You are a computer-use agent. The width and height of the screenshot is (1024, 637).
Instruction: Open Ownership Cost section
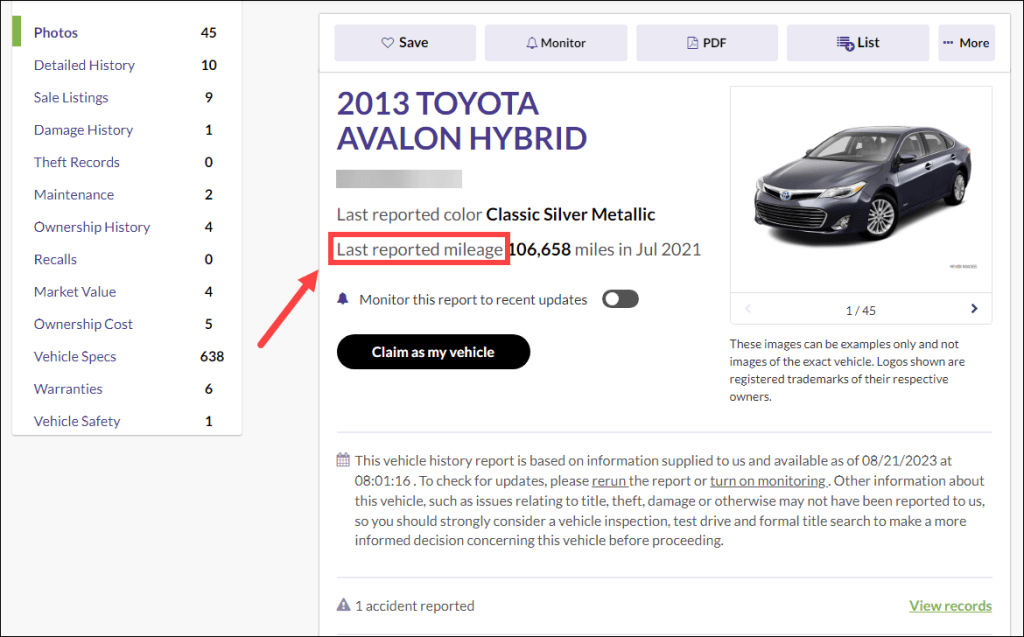(83, 324)
